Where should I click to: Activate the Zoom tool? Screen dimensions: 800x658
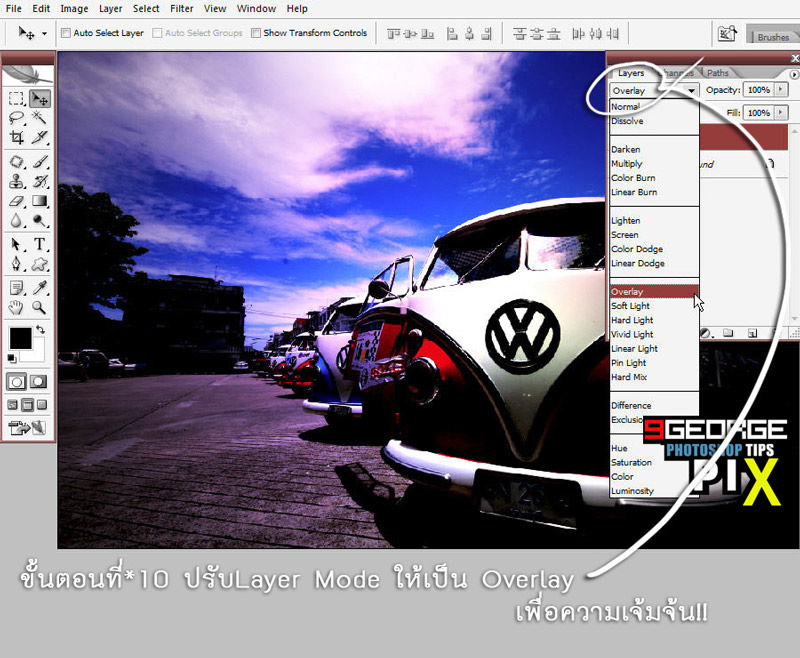[39, 308]
